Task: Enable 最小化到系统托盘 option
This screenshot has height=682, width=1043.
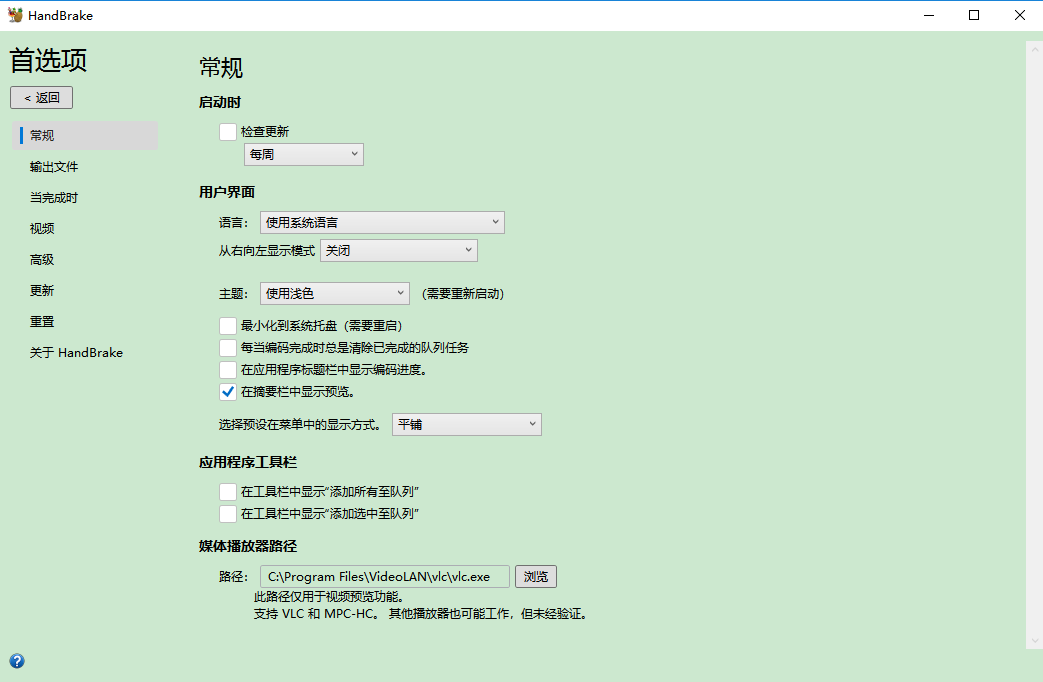Action: click(228, 325)
